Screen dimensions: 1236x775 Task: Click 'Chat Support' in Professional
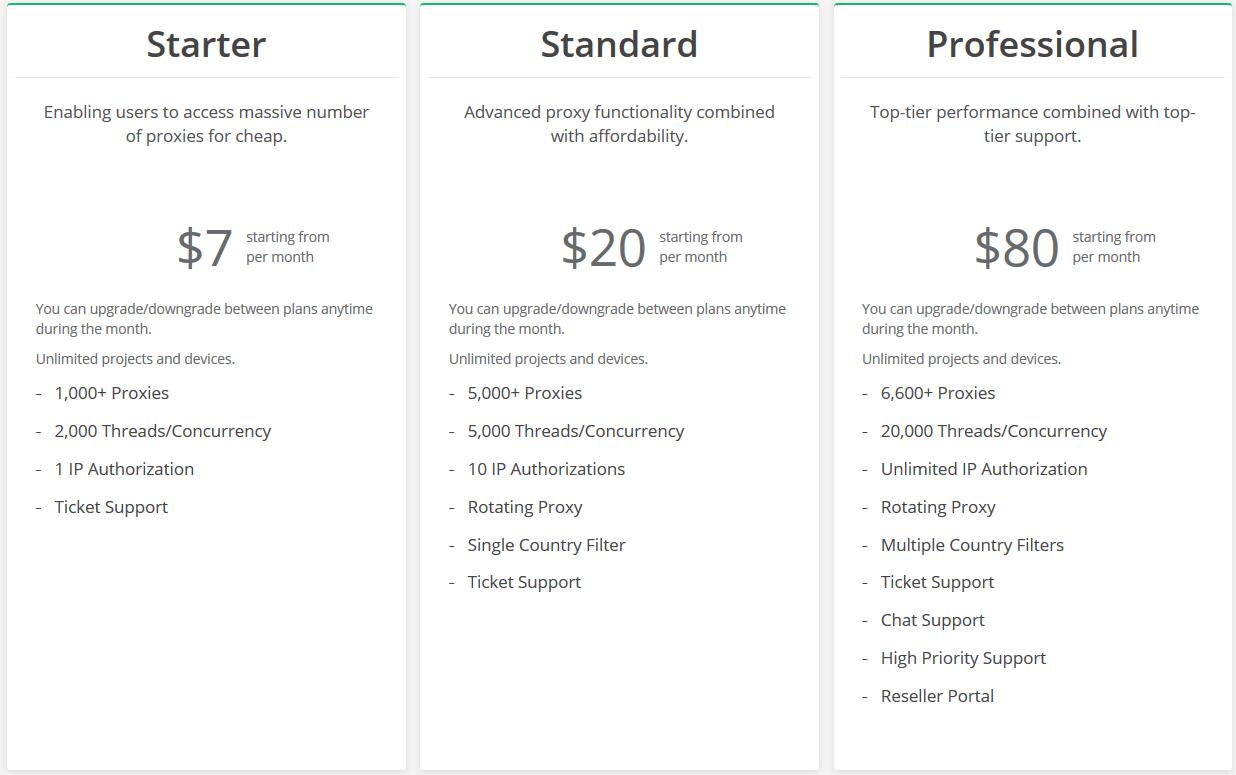coord(933,620)
